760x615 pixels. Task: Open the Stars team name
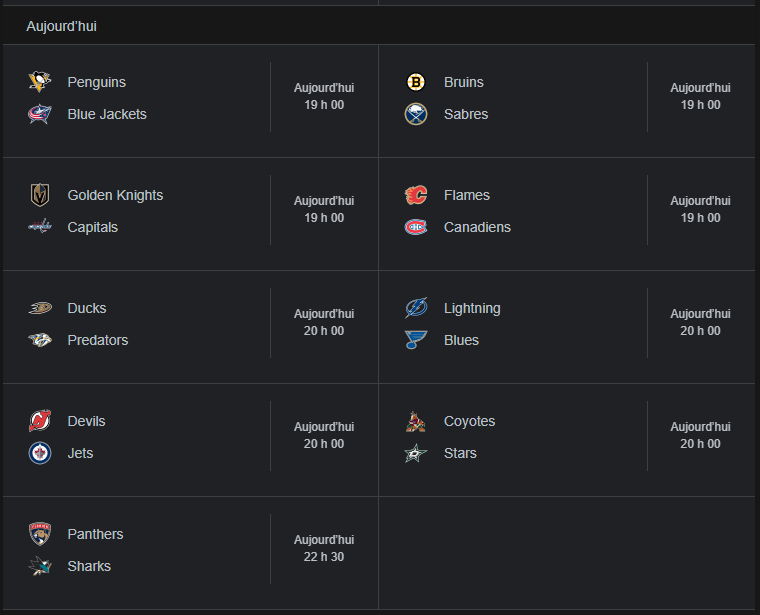(460, 453)
